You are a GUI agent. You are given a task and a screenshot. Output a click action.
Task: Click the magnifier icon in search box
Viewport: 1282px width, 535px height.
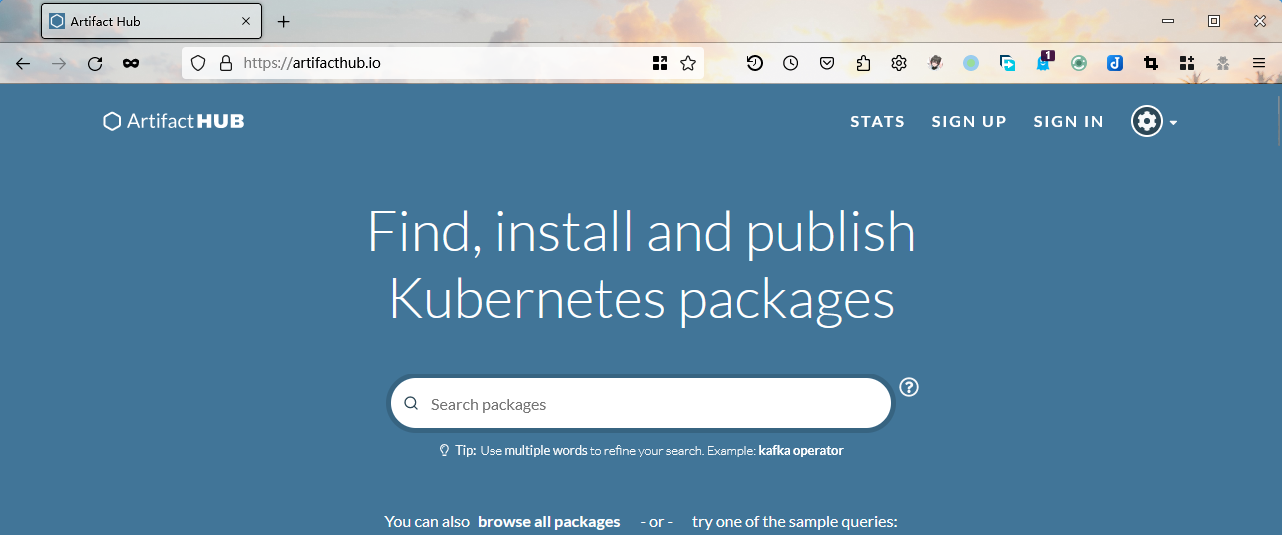click(x=411, y=404)
